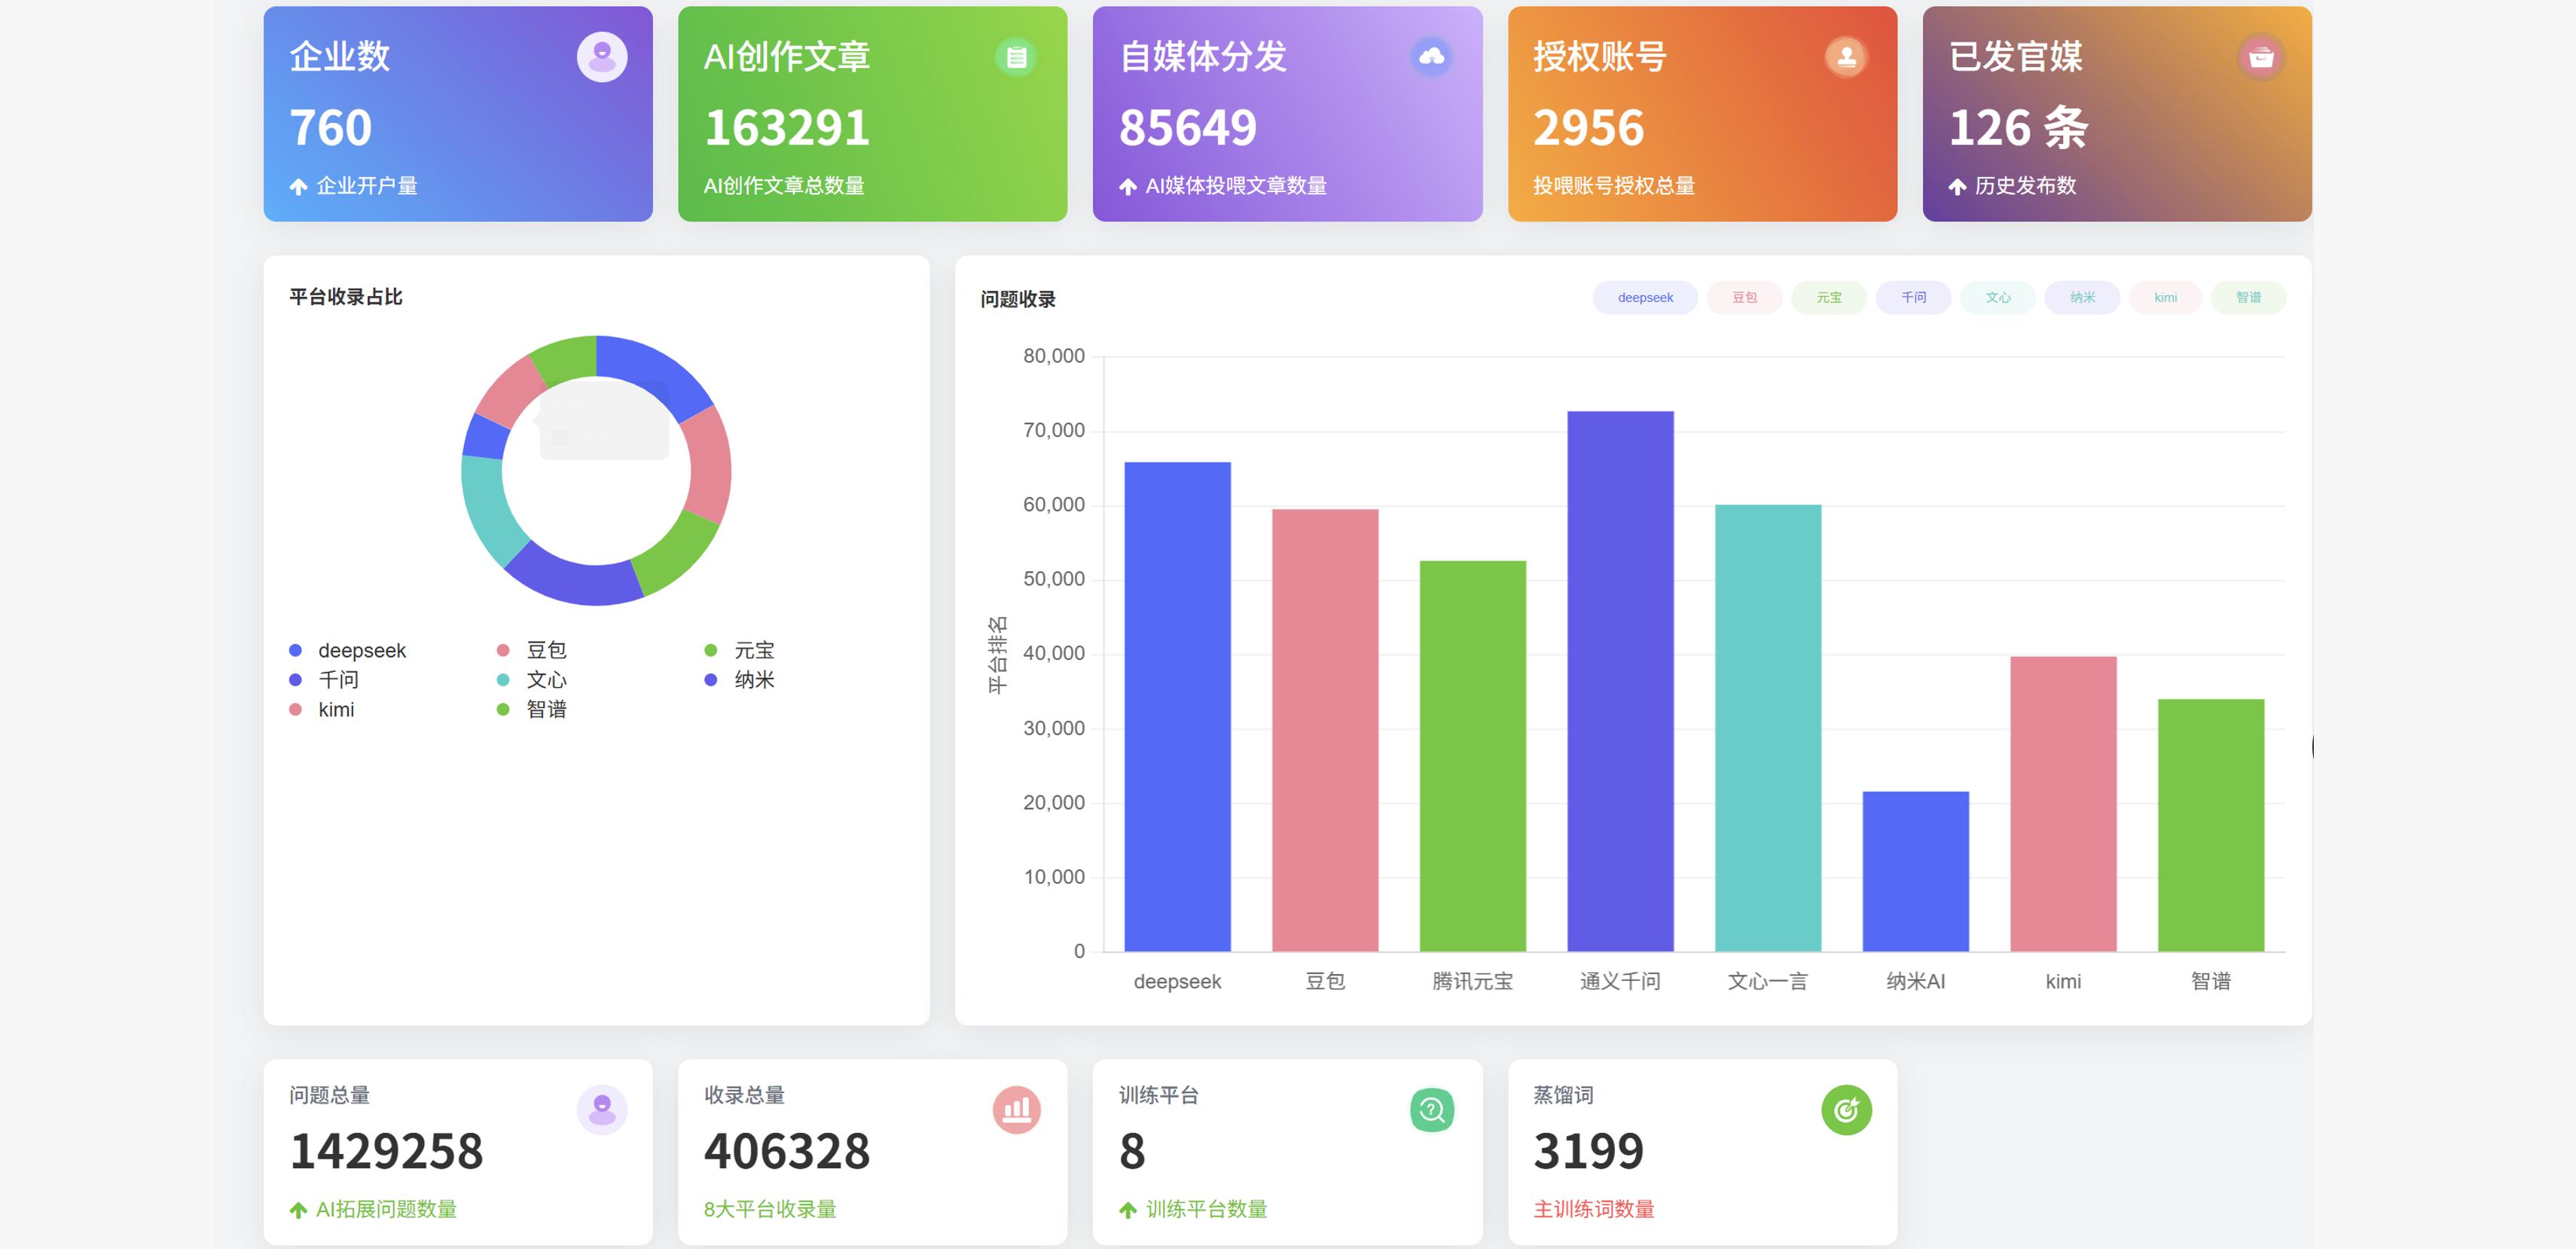Toggle 千问 pill in bar chart legend
The image size is (2576, 1249).
coord(1913,298)
